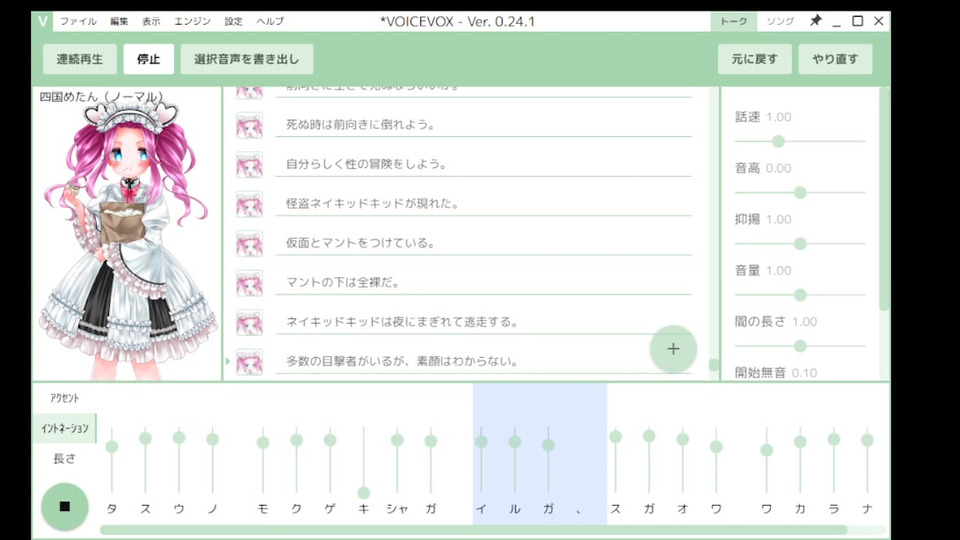Screen dimensions: 960x540
Task: Click the mora label ゲ
Action: coord(330,509)
